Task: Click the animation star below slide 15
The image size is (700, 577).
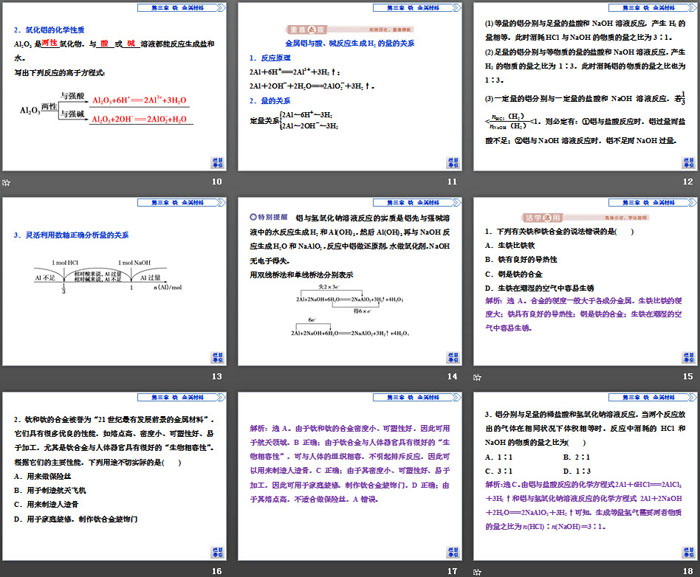Action: (x=475, y=376)
